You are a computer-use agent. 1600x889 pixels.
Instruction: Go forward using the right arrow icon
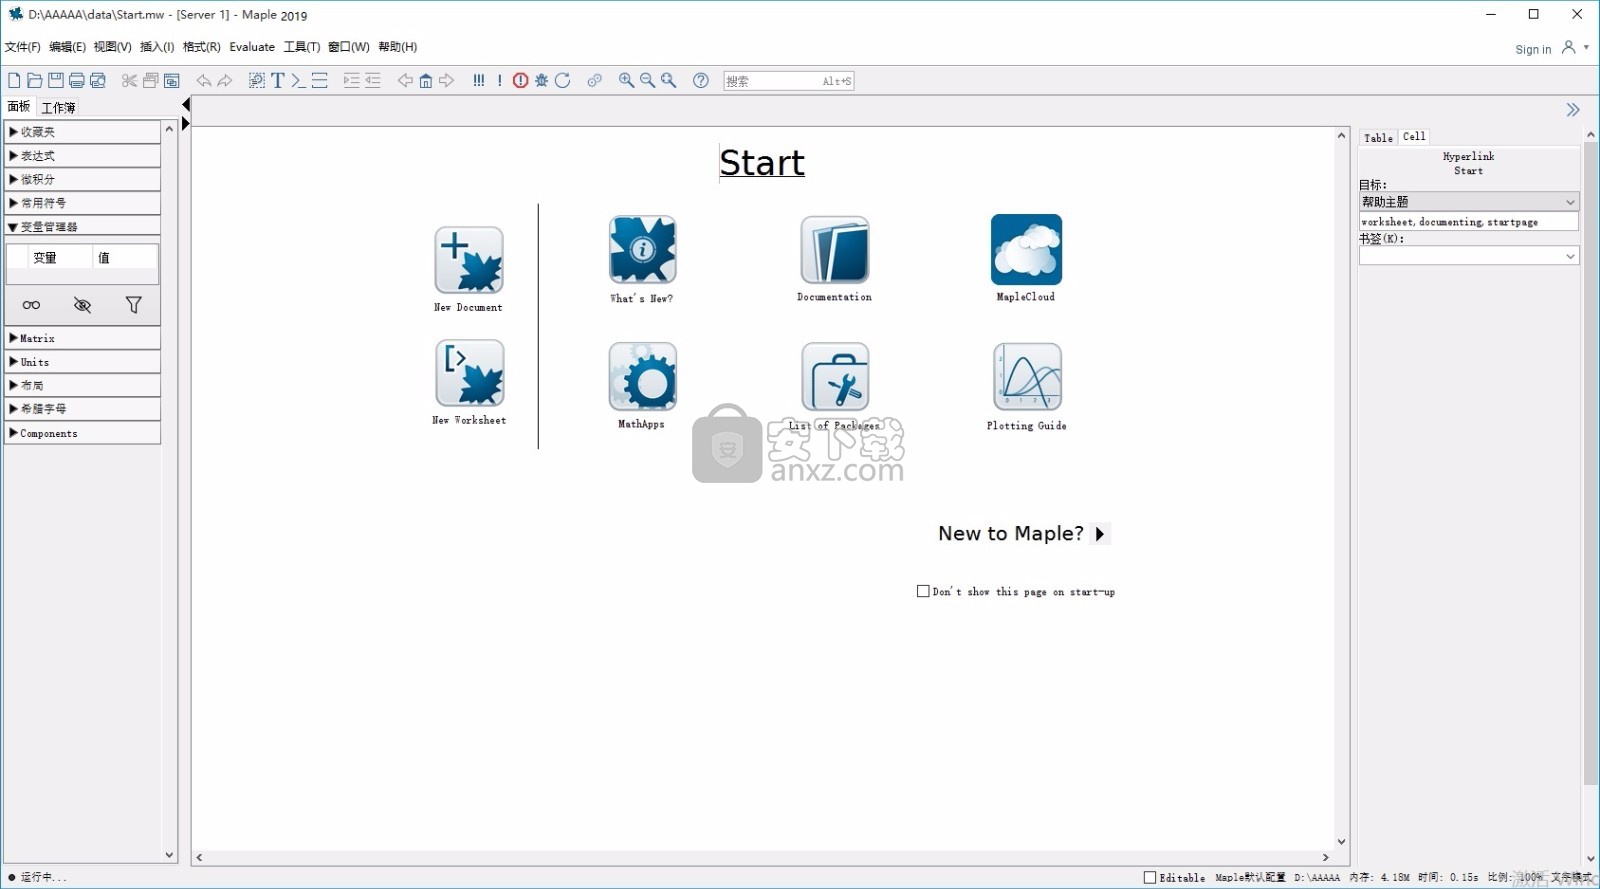pos(447,80)
